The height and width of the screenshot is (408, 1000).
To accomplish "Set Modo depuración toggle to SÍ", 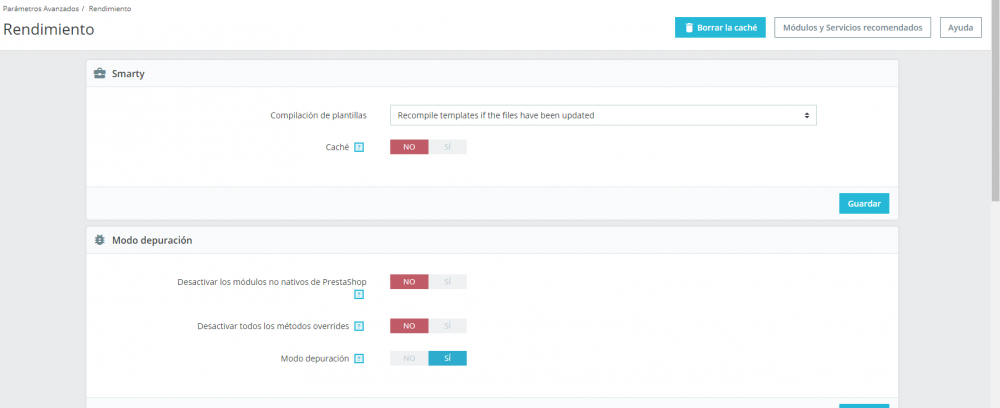I will pos(448,358).
